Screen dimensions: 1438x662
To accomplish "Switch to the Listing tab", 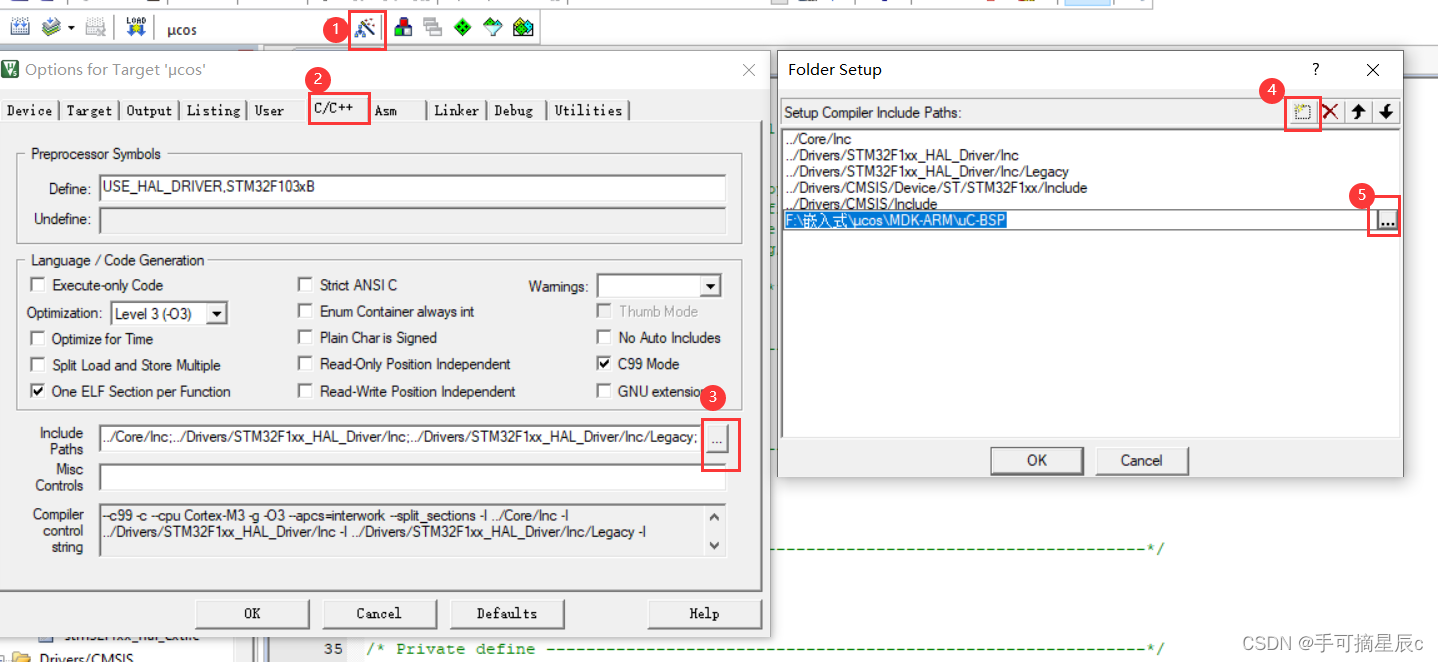I will 213,111.
